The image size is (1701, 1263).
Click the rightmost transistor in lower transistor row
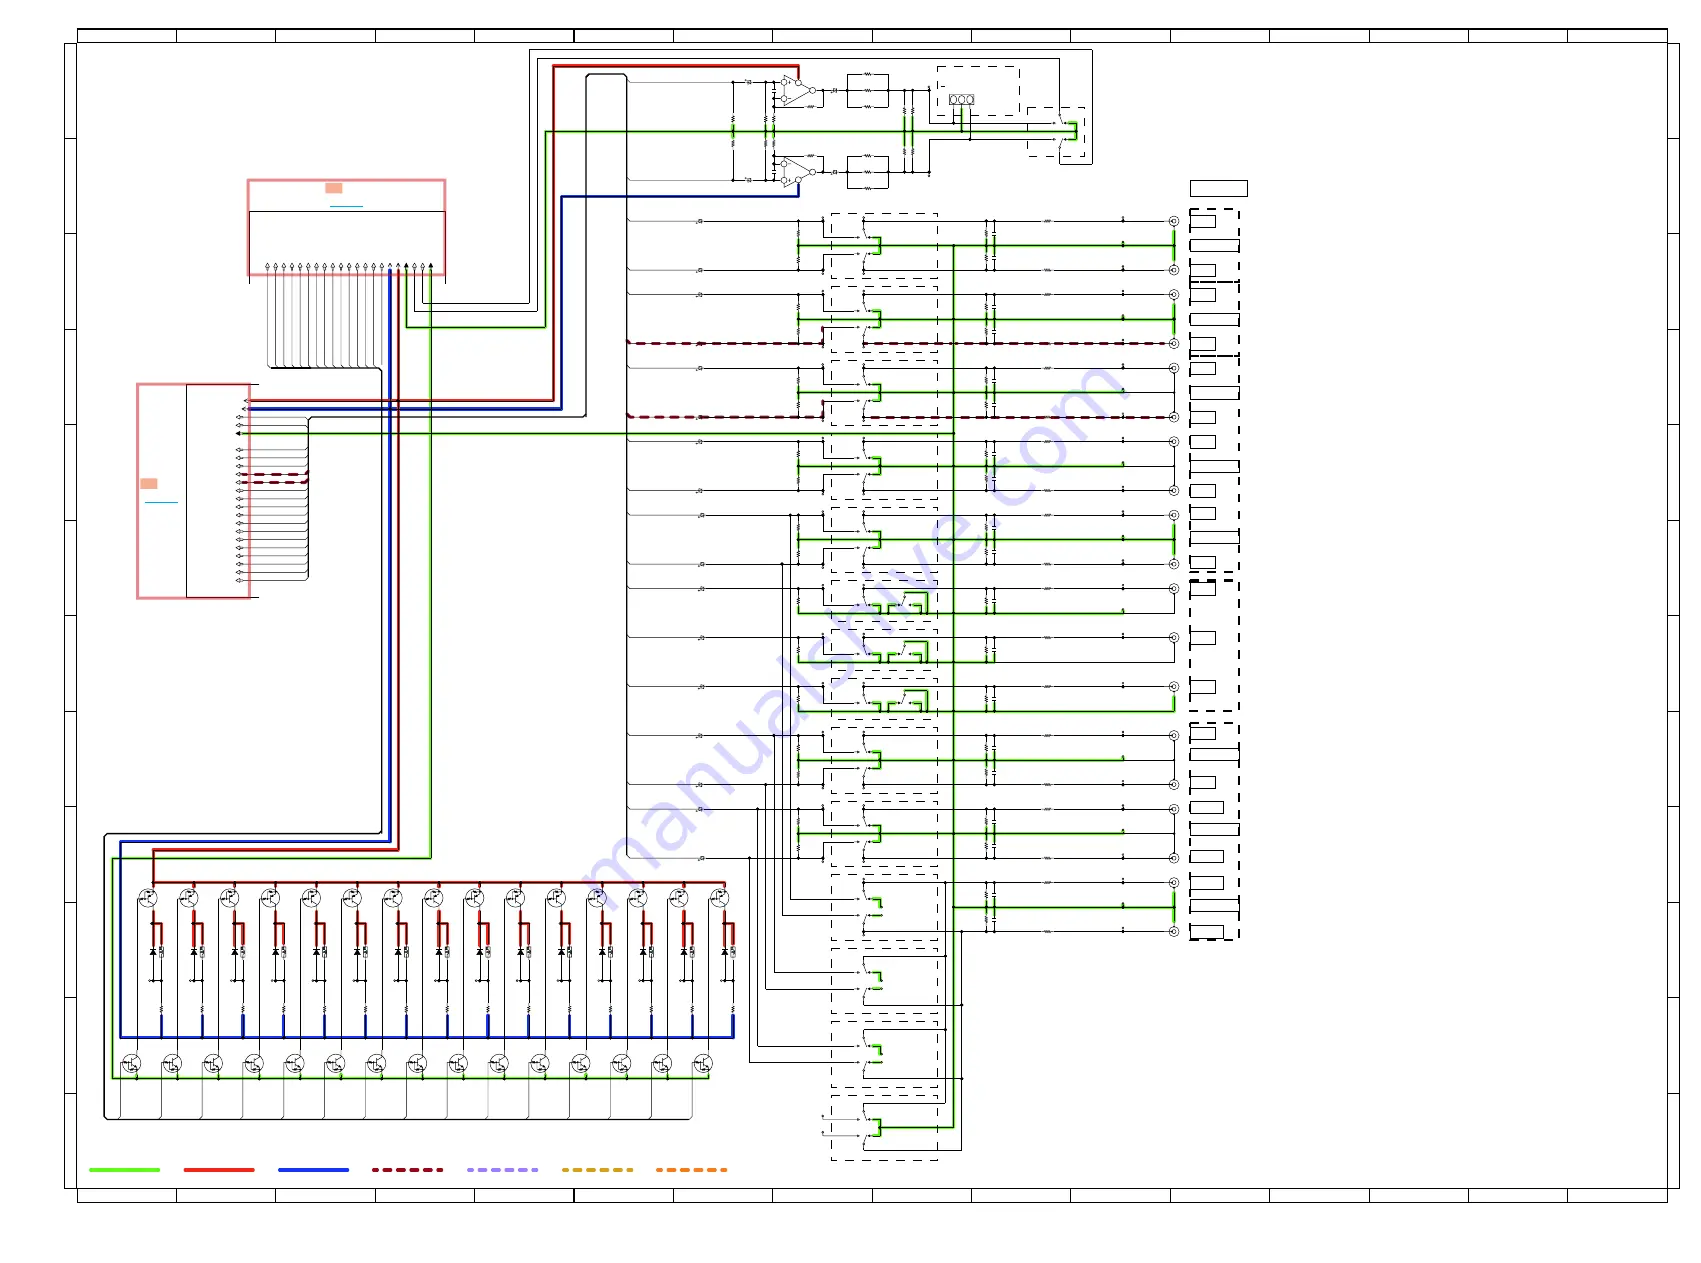[702, 1064]
